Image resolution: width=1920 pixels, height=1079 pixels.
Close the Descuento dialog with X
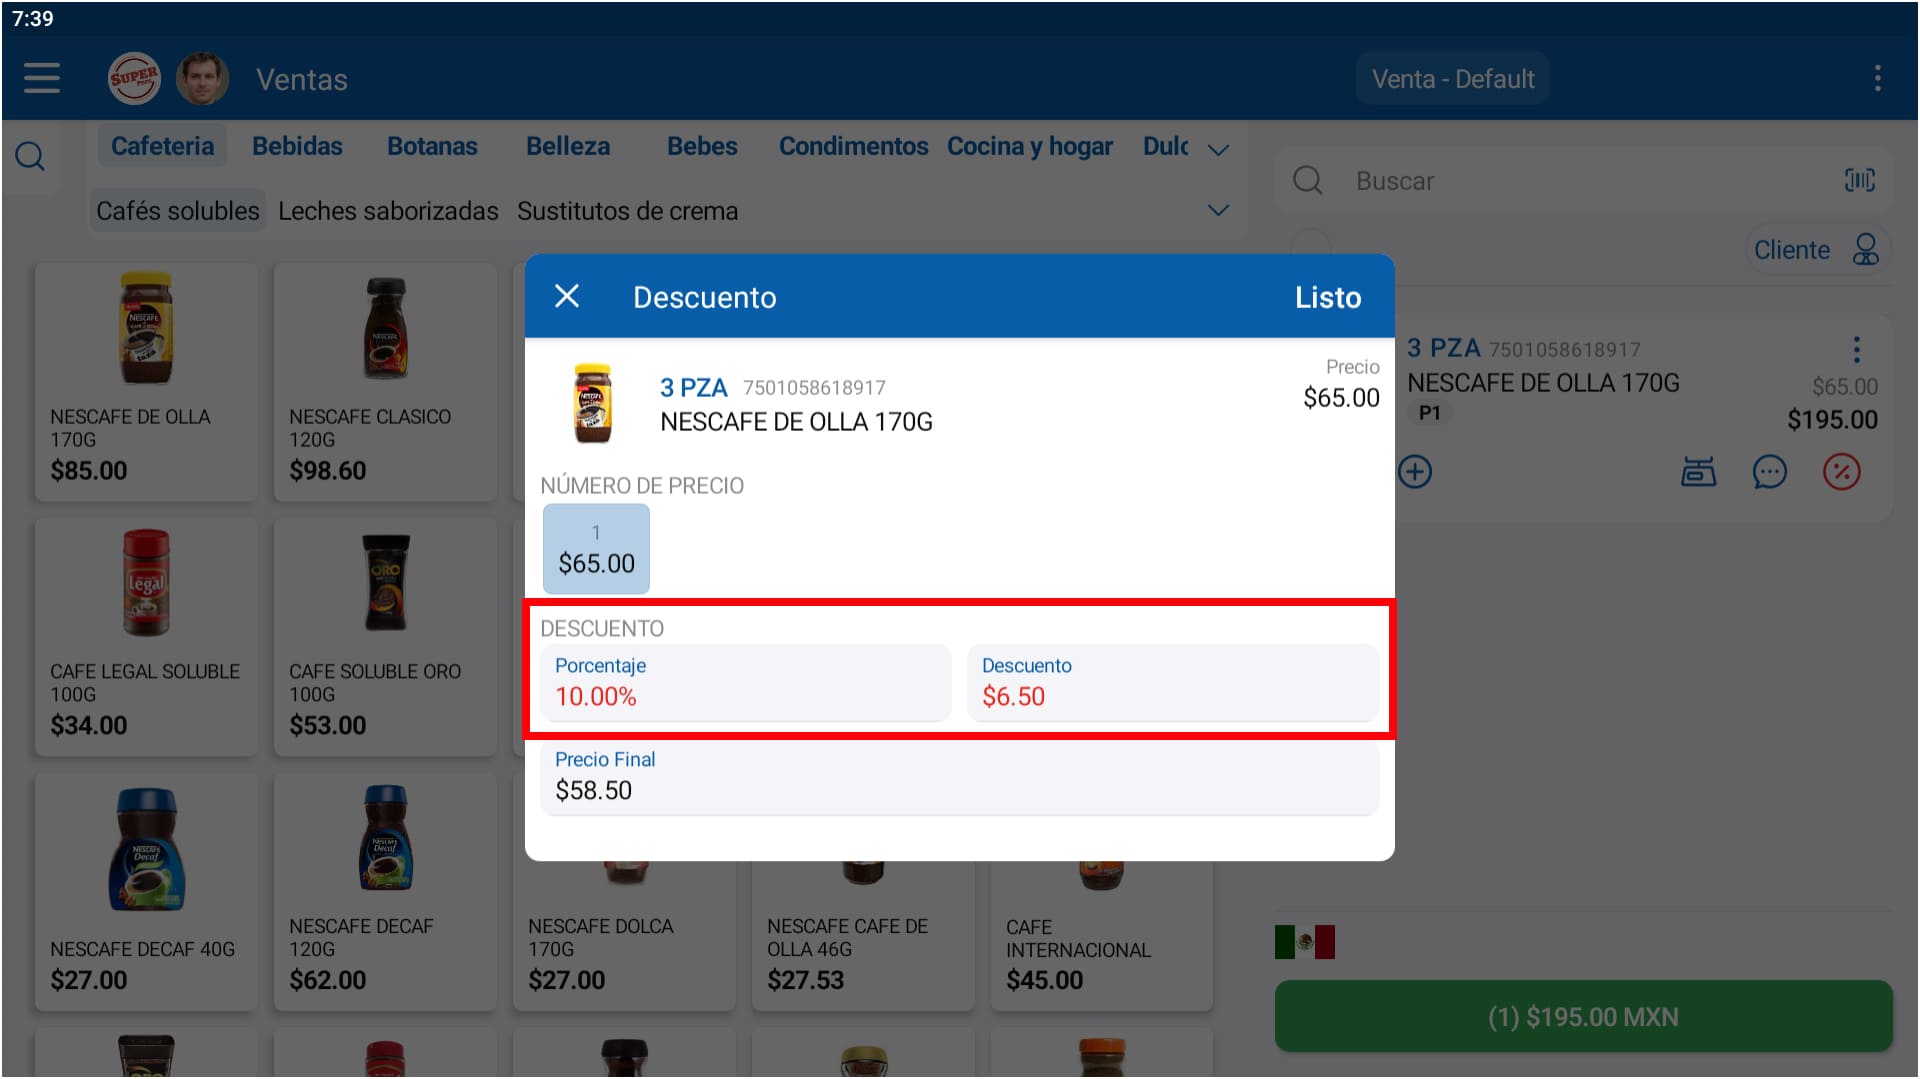pyautogui.click(x=567, y=296)
